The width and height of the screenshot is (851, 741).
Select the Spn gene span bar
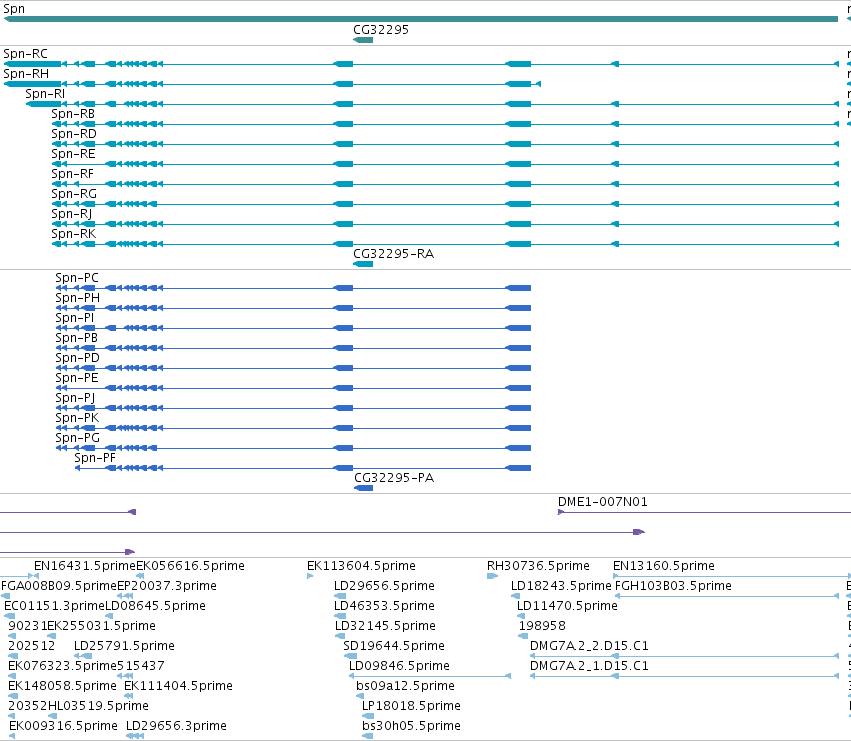click(421, 19)
